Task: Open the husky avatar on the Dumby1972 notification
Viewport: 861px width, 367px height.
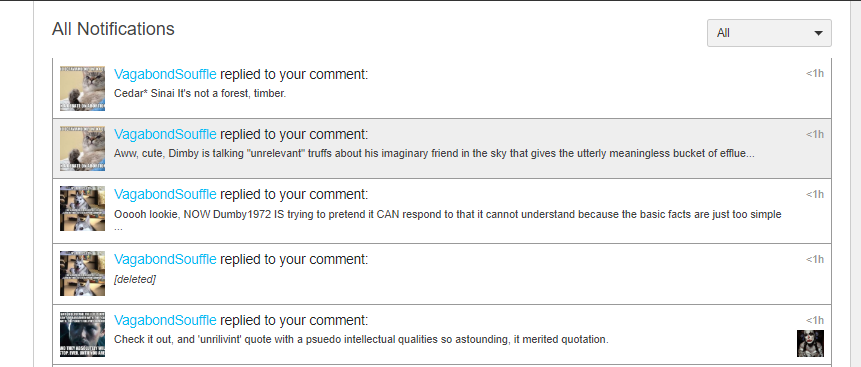Action: coord(82,208)
